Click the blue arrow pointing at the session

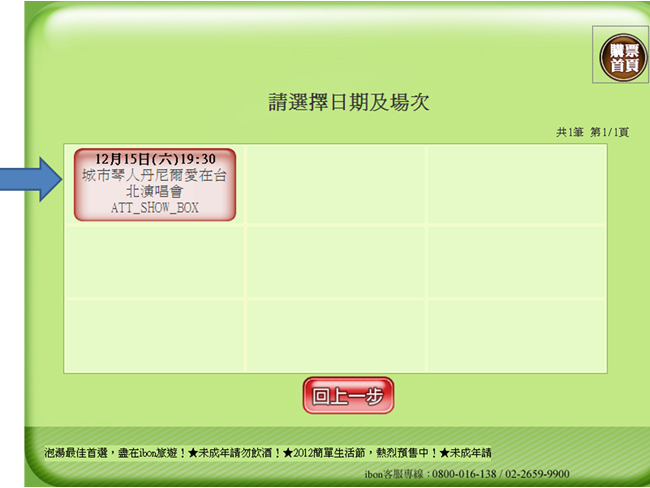point(32,181)
